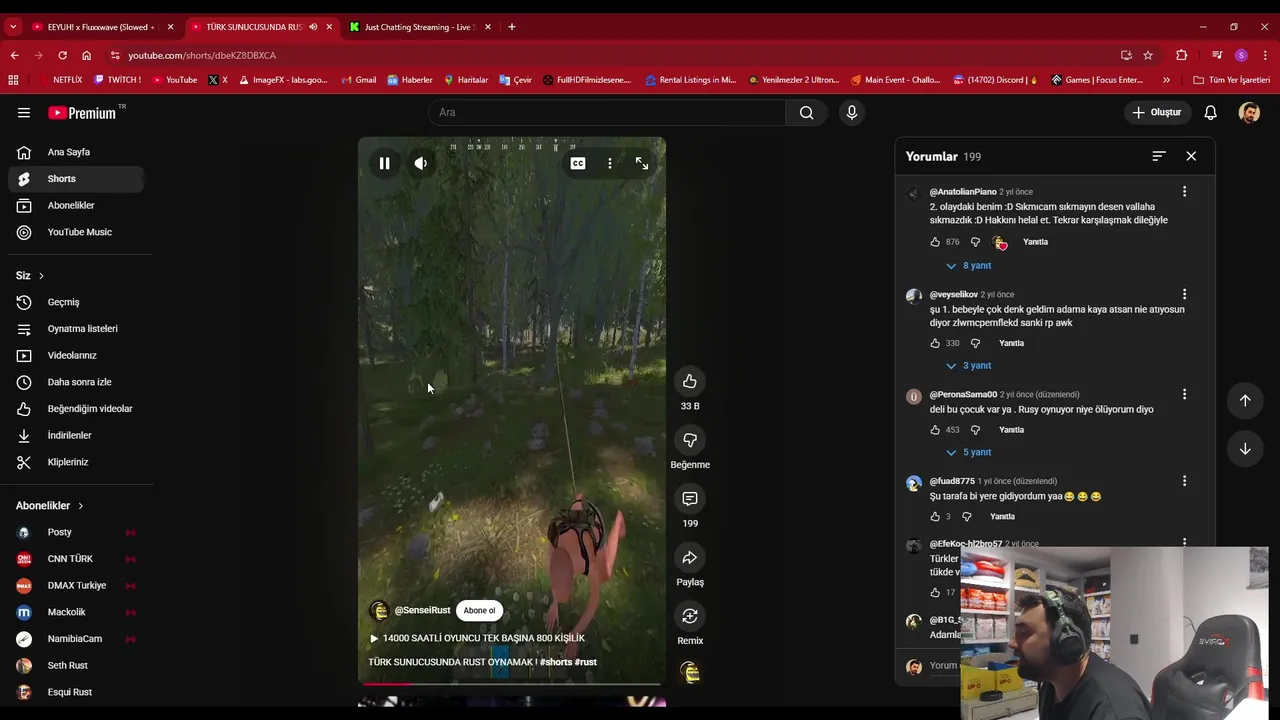Close the Yorumlar comments panel
The height and width of the screenshot is (720, 1280).
(x=1191, y=156)
